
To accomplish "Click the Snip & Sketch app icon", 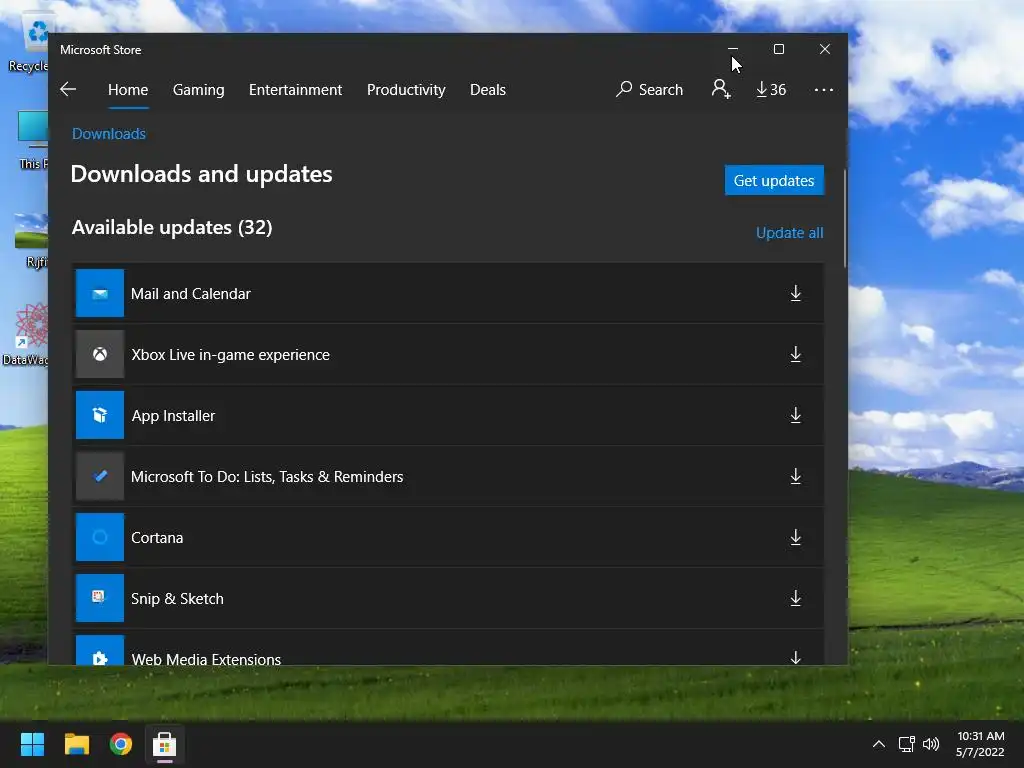I will (x=100, y=598).
